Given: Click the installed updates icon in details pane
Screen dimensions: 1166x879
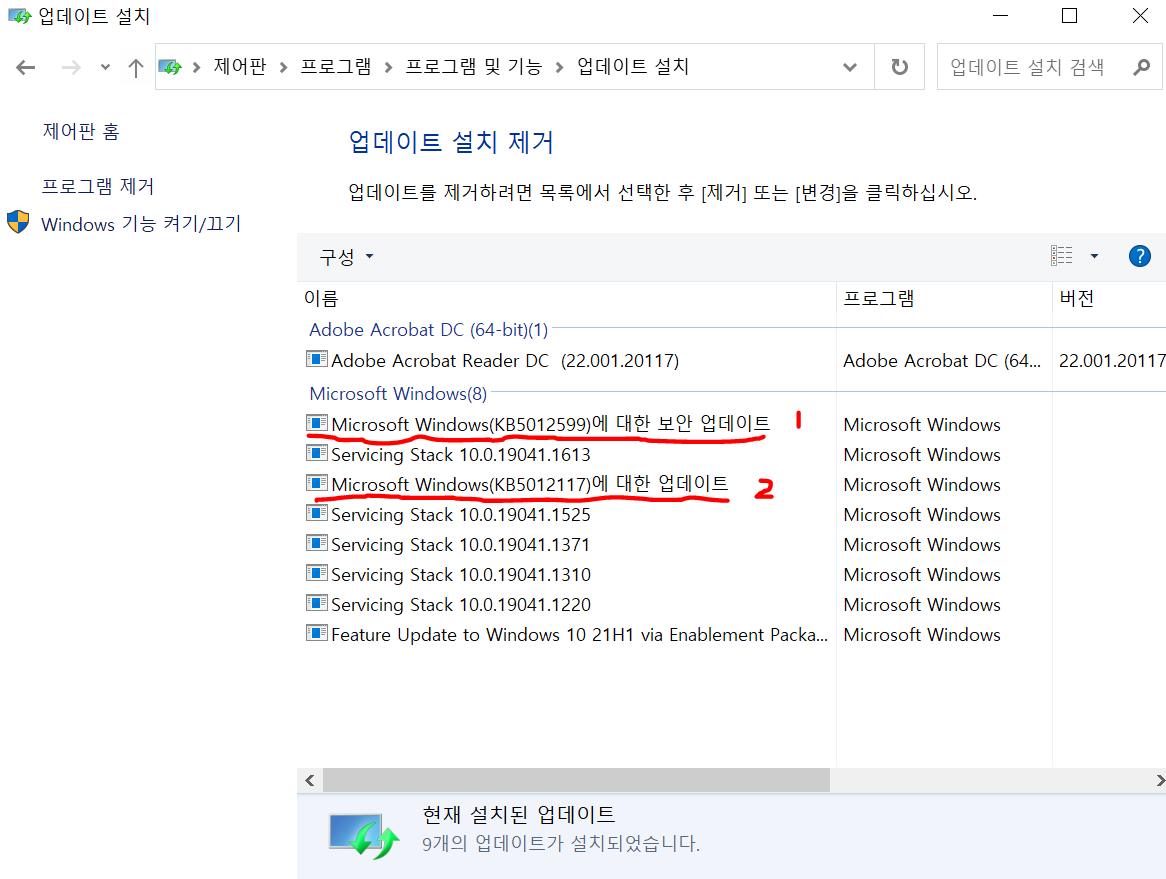Looking at the screenshot, I should coord(364,837).
